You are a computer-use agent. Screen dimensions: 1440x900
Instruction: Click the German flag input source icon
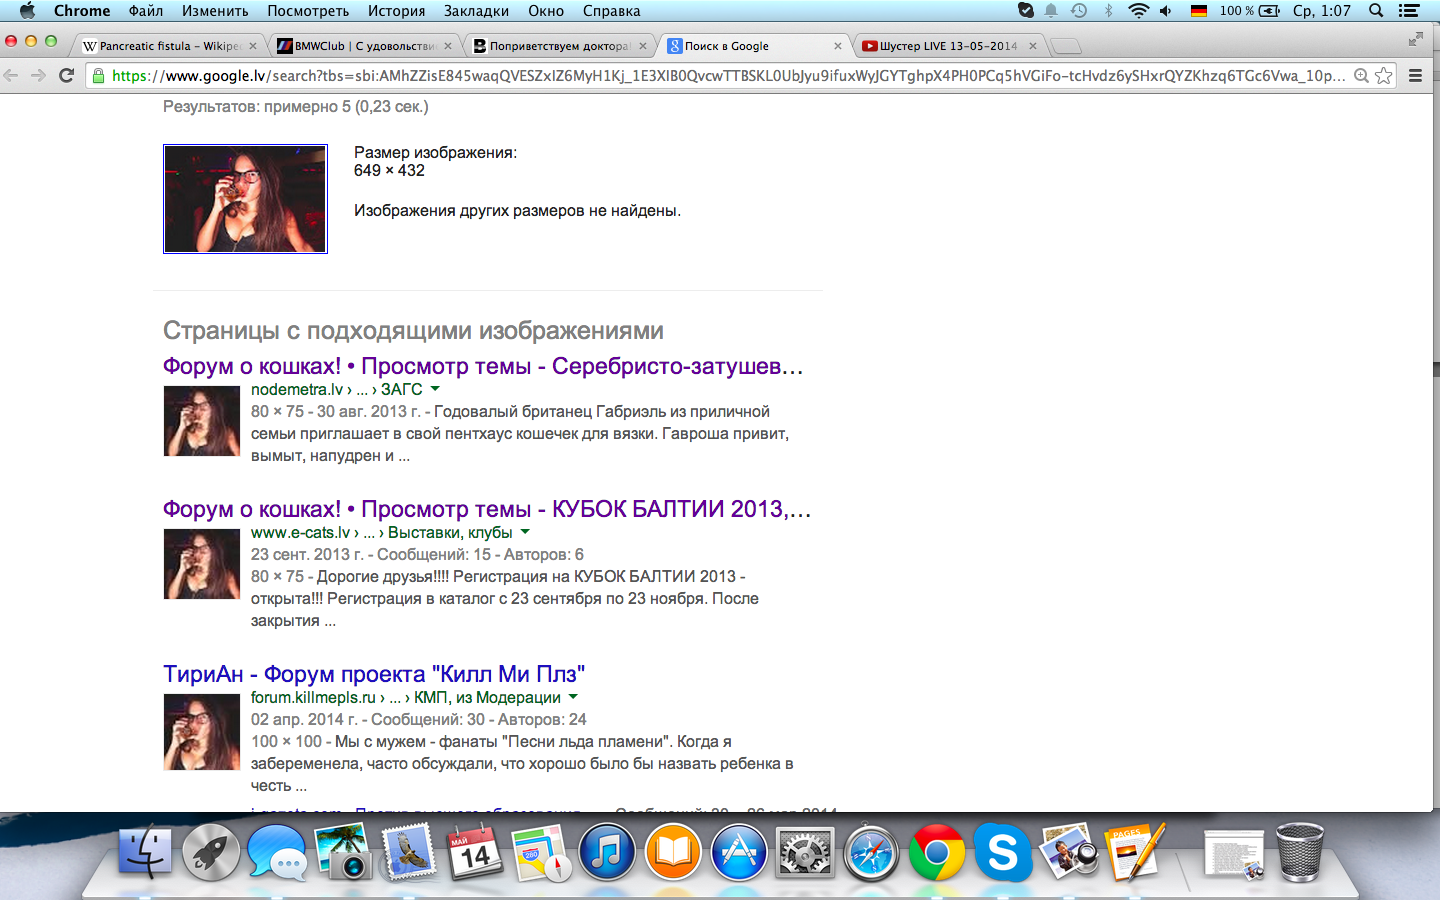[1198, 11]
